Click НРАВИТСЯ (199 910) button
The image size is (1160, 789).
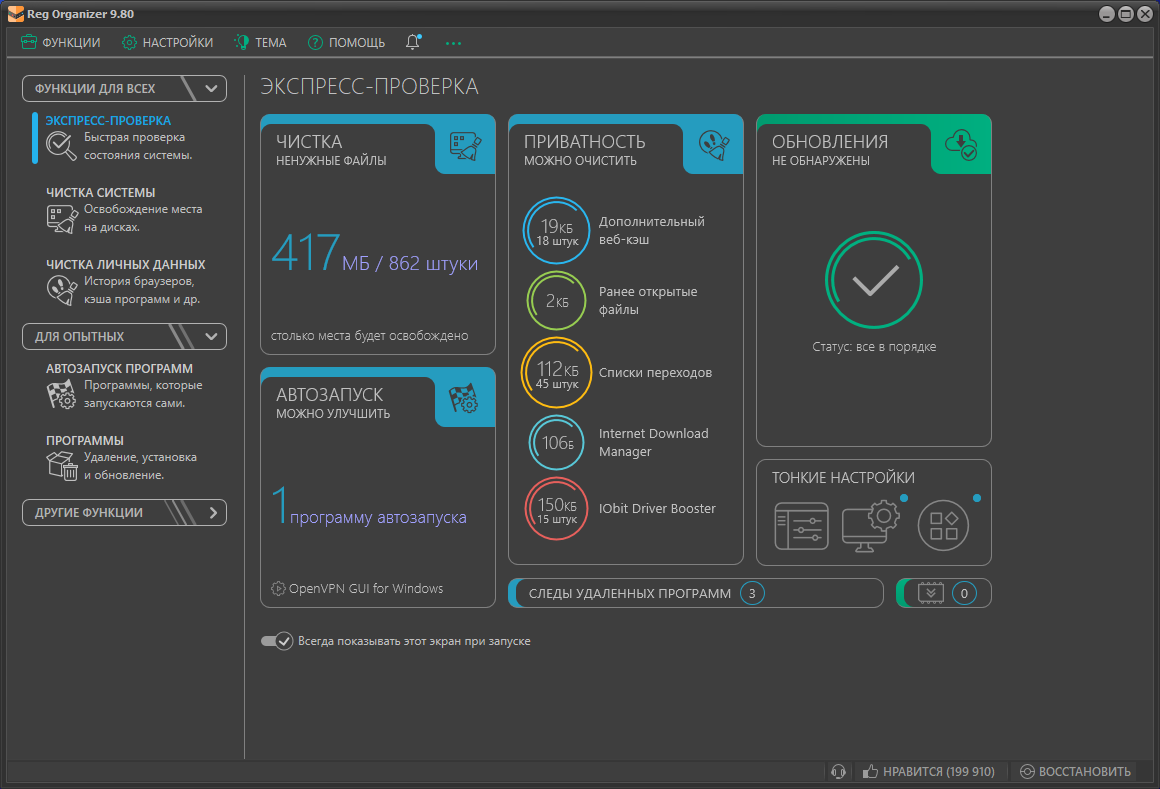tap(929, 771)
